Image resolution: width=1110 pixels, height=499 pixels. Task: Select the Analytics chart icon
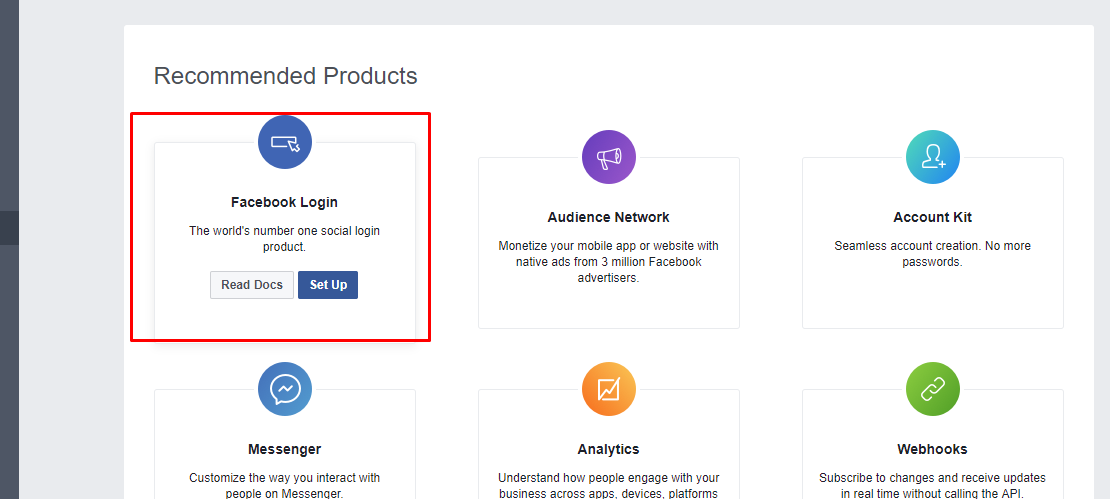point(609,389)
